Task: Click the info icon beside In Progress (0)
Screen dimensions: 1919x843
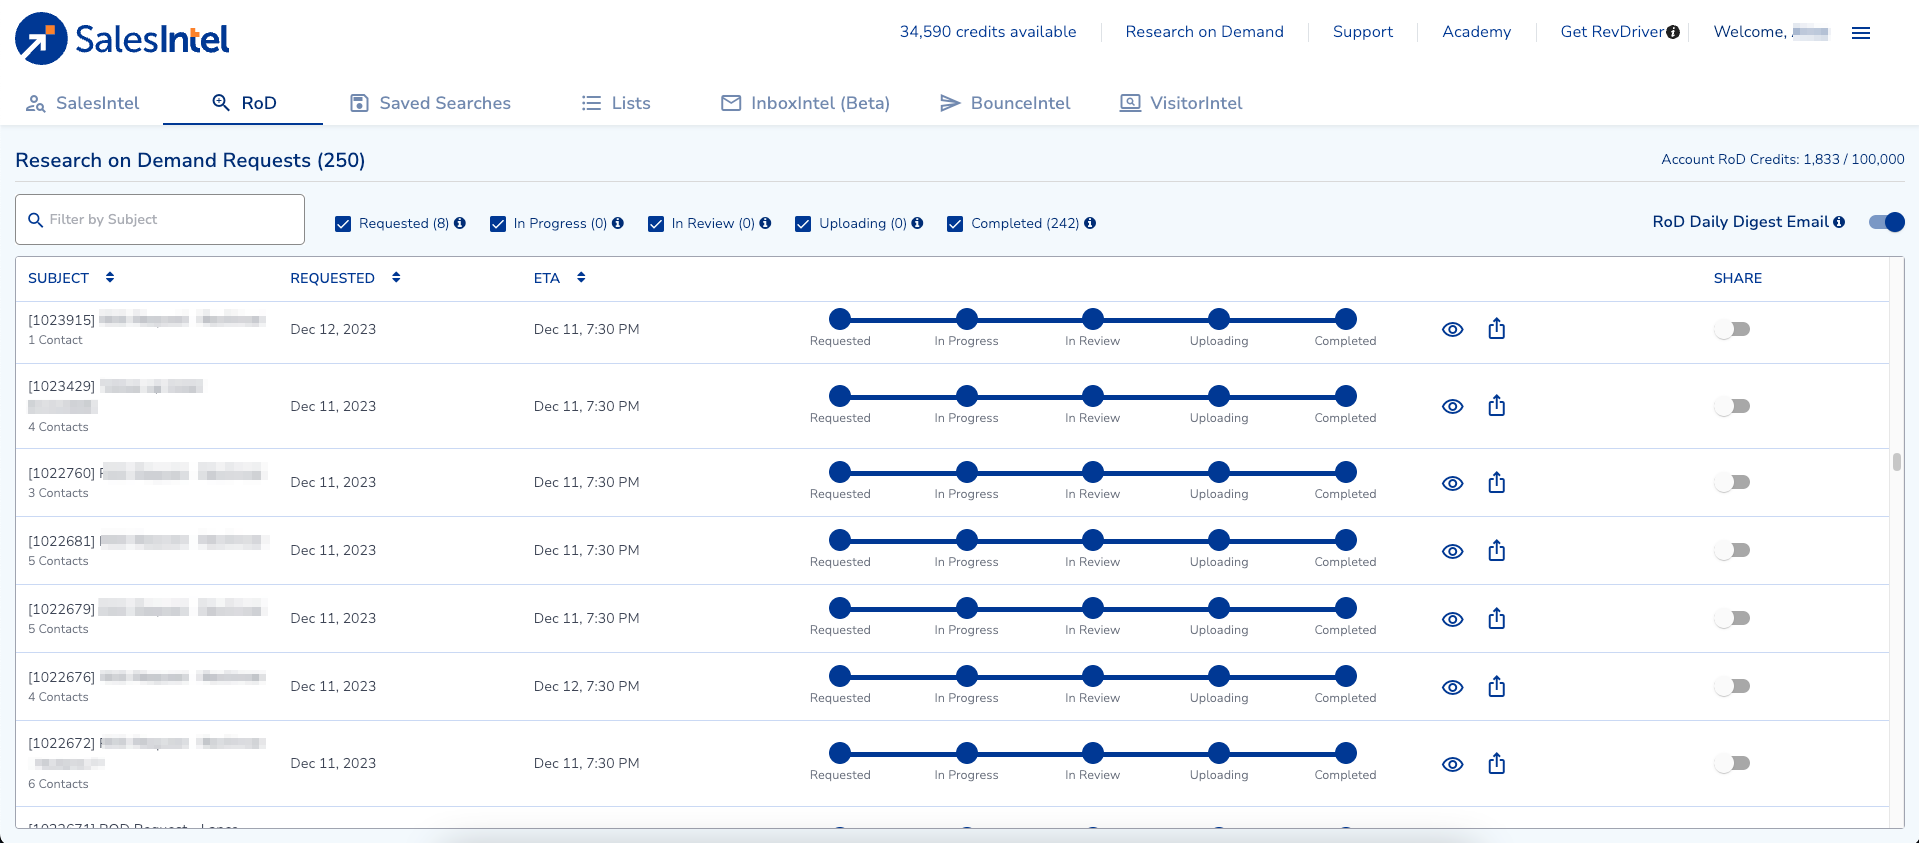Action: pos(618,223)
